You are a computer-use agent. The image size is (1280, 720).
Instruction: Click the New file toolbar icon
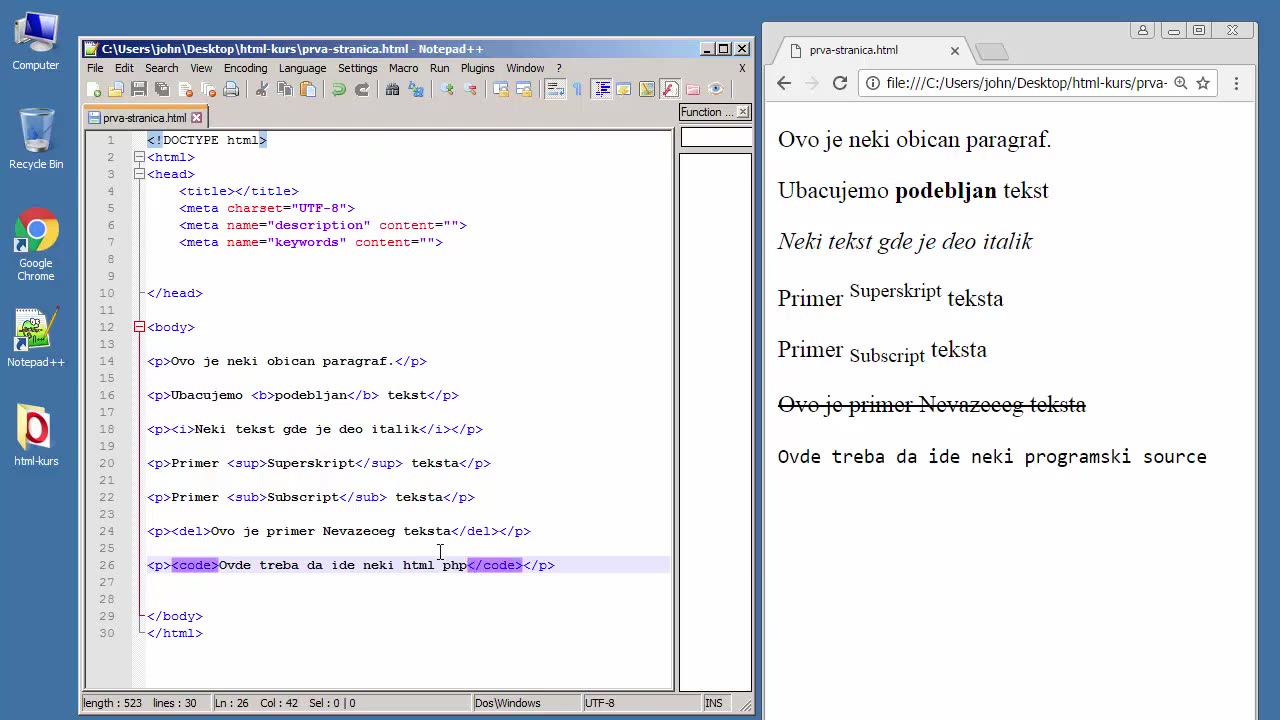click(93, 89)
